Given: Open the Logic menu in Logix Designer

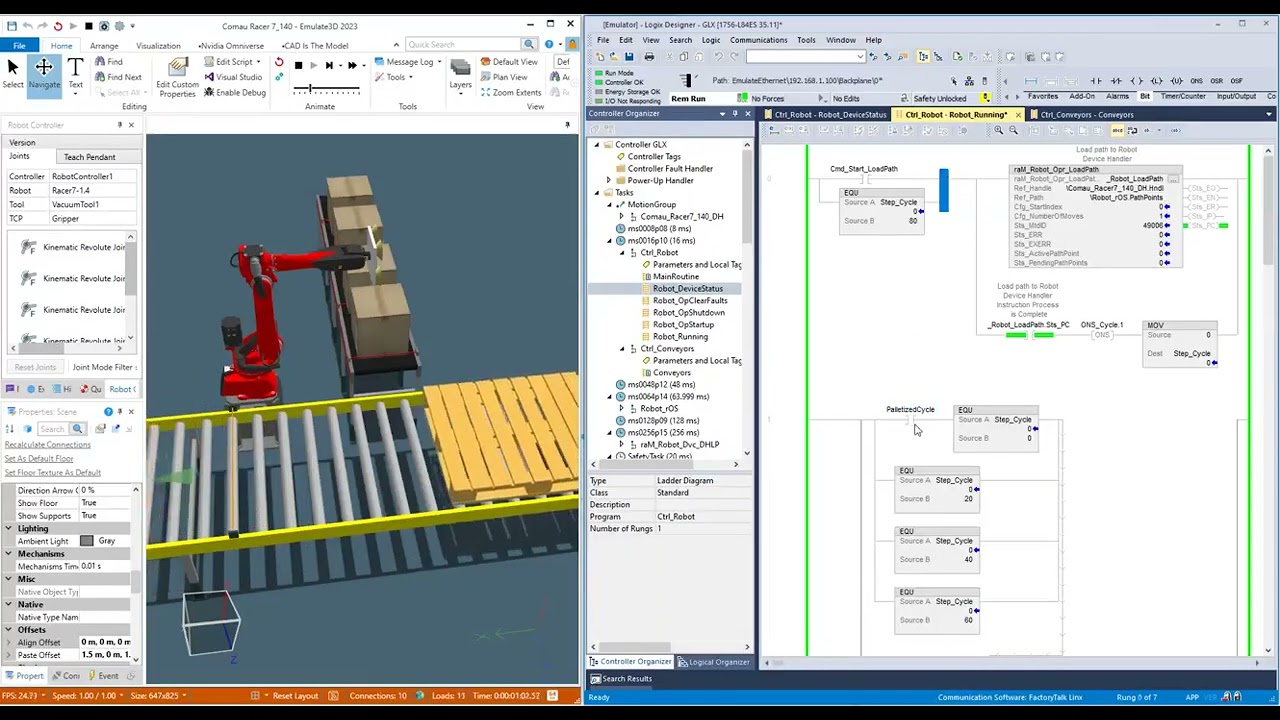Looking at the screenshot, I should 710,40.
